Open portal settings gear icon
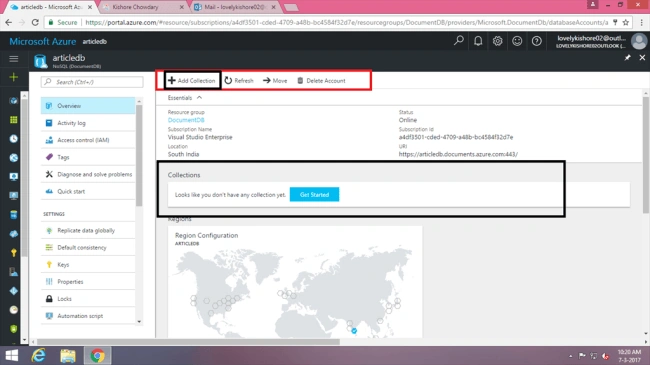 click(497, 41)
